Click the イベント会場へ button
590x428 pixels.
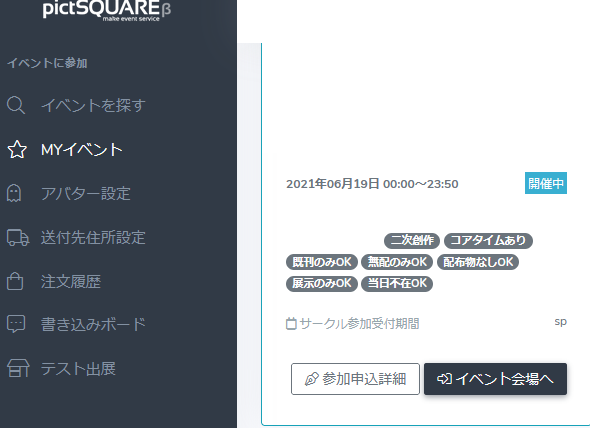(495, 379)
